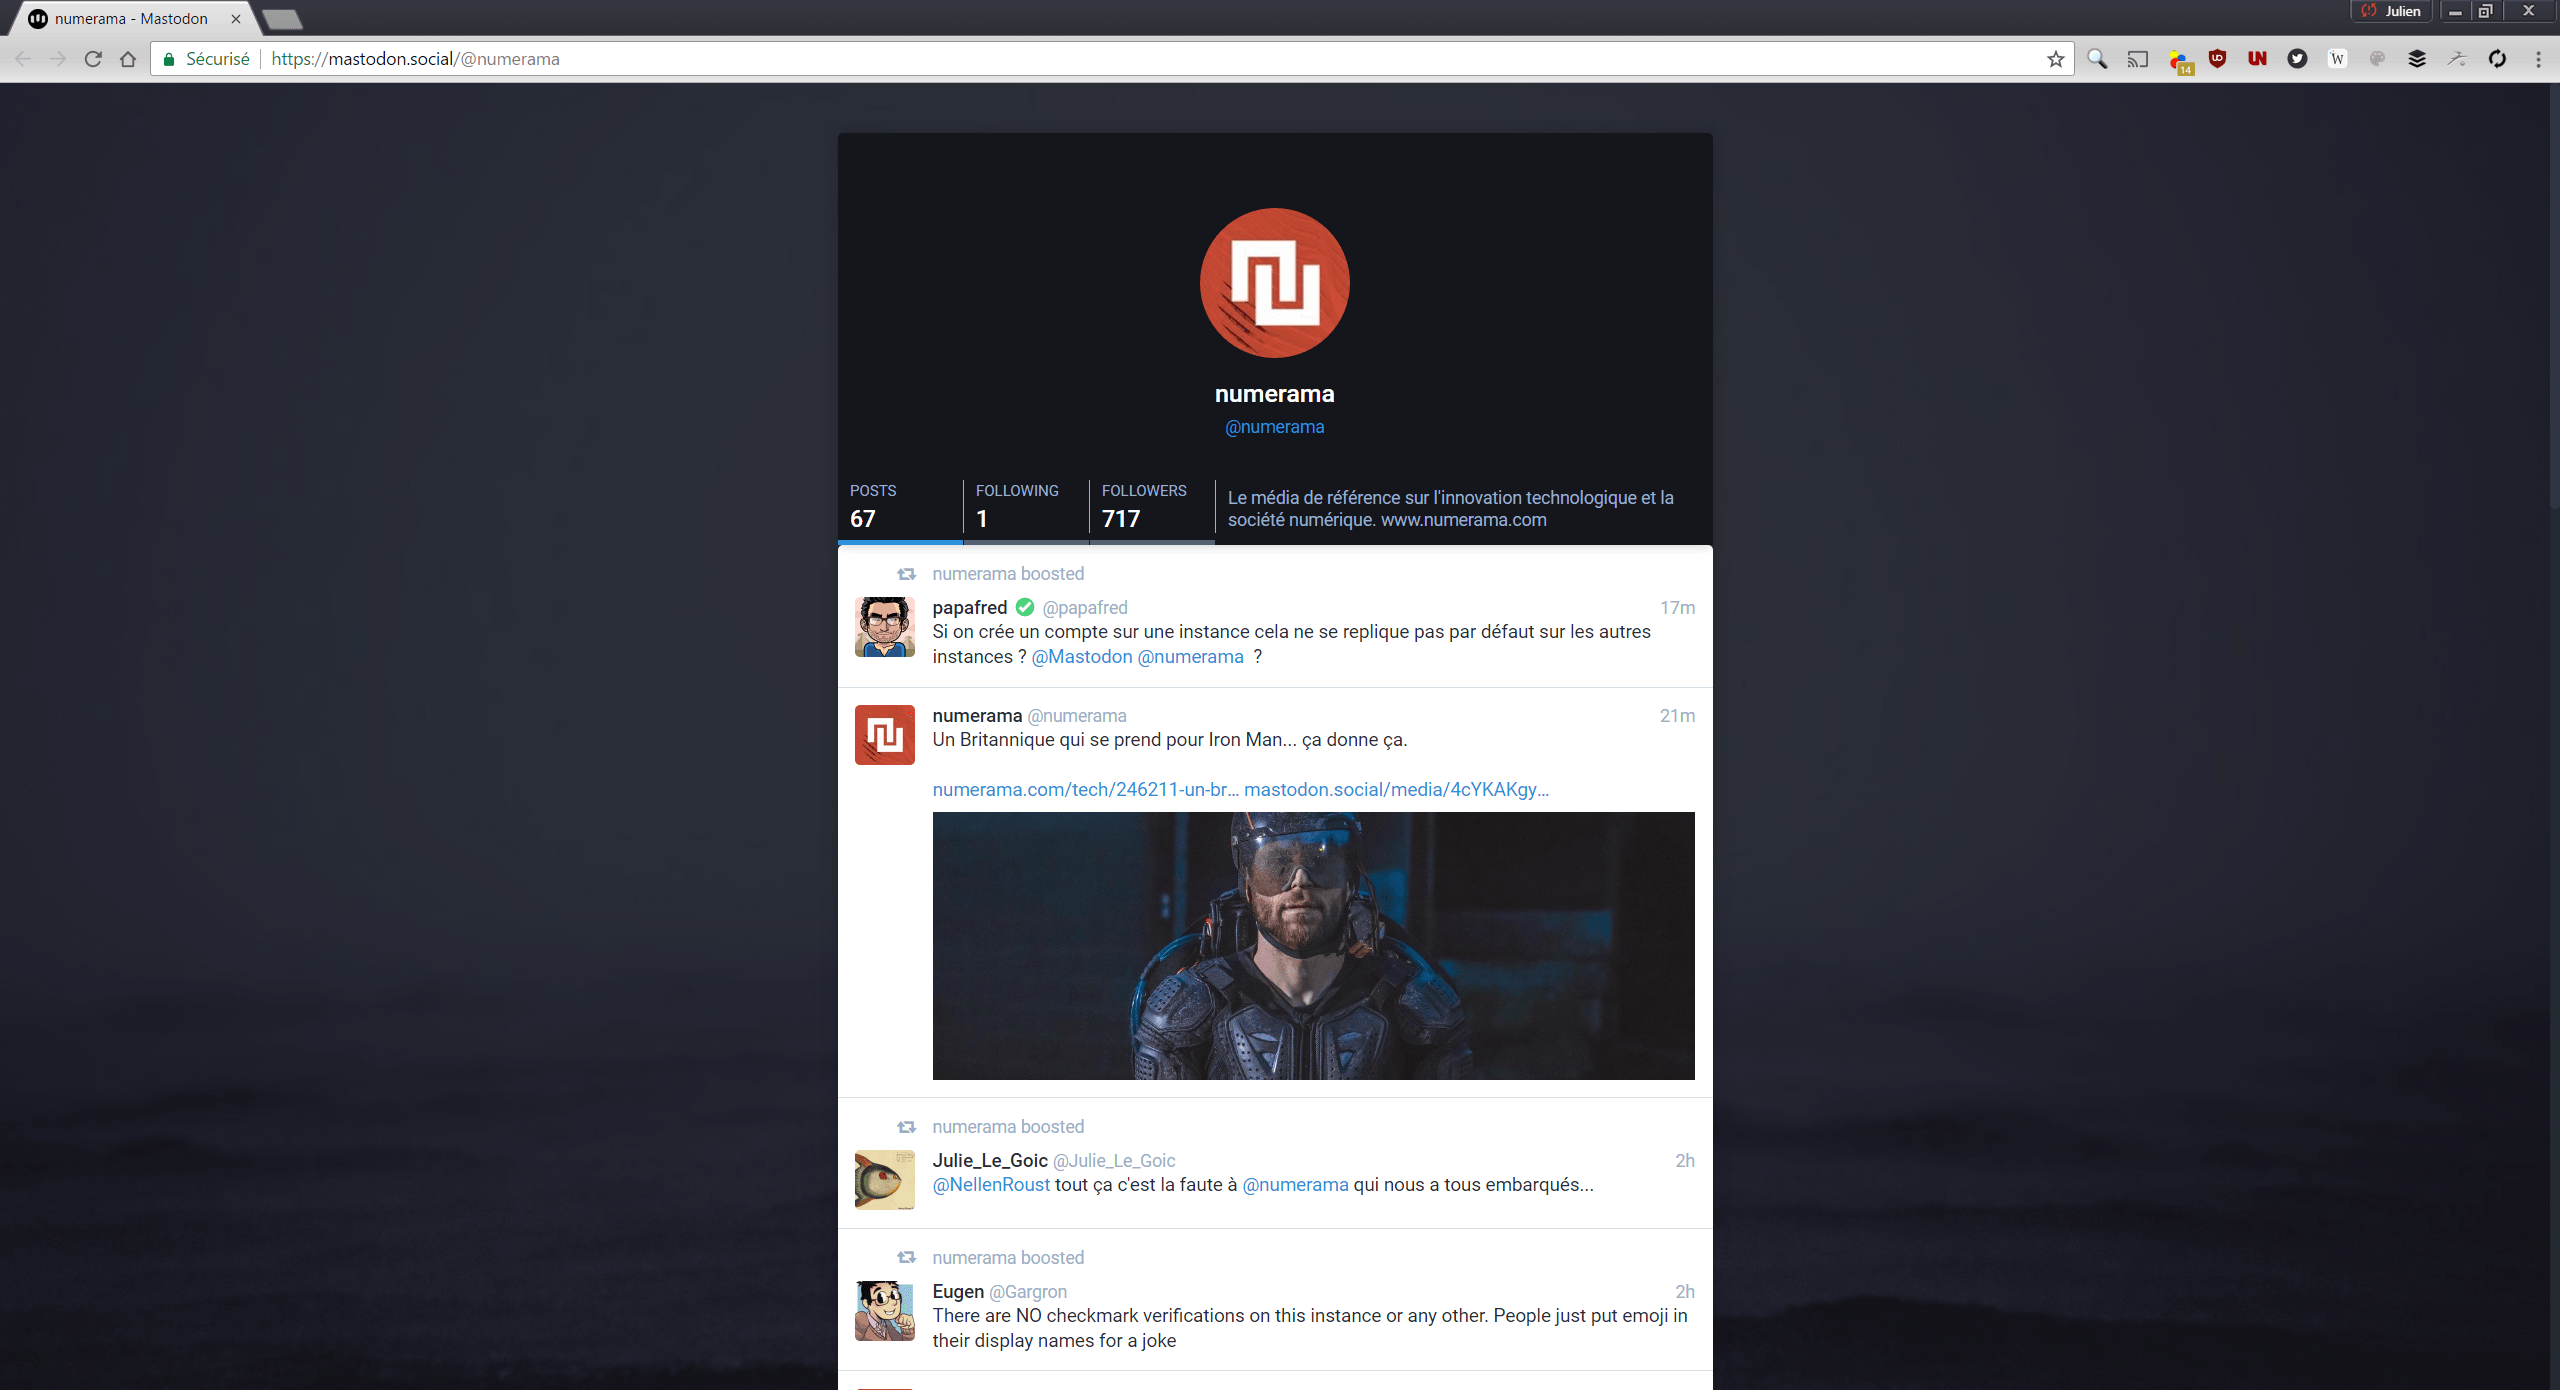Switch to the numerama - Mastodon tab
This screenshot has height=1390, width=2560.
131,19
